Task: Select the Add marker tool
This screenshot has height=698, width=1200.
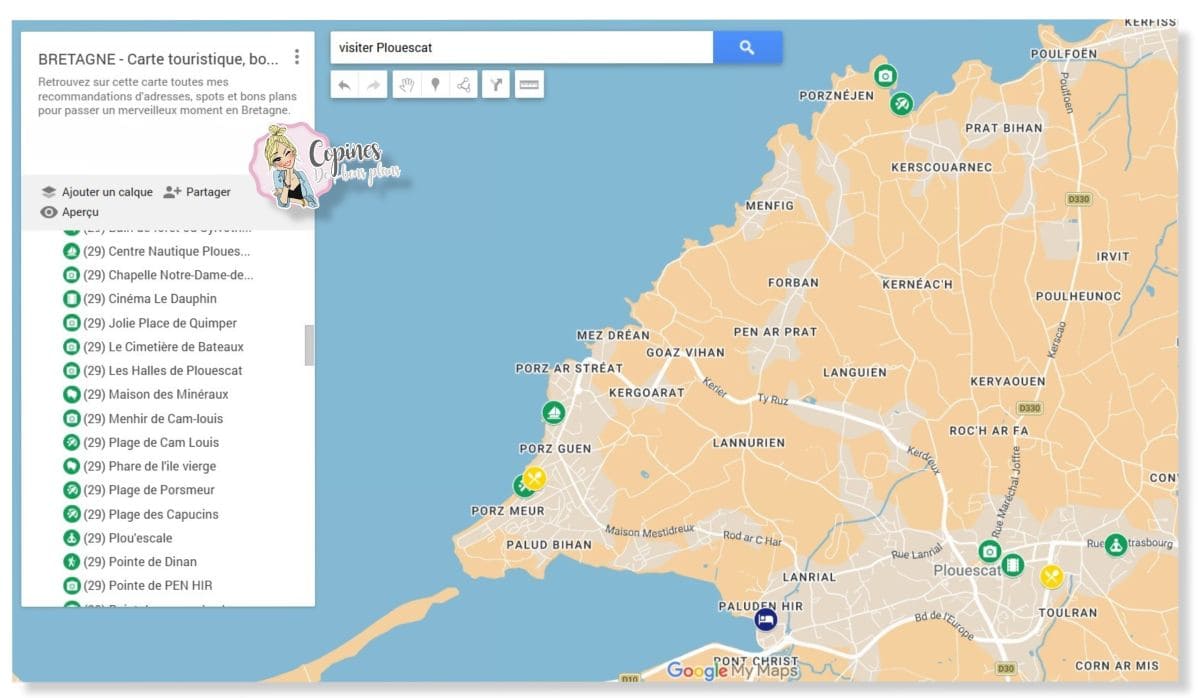Action: tap(435, 85)
